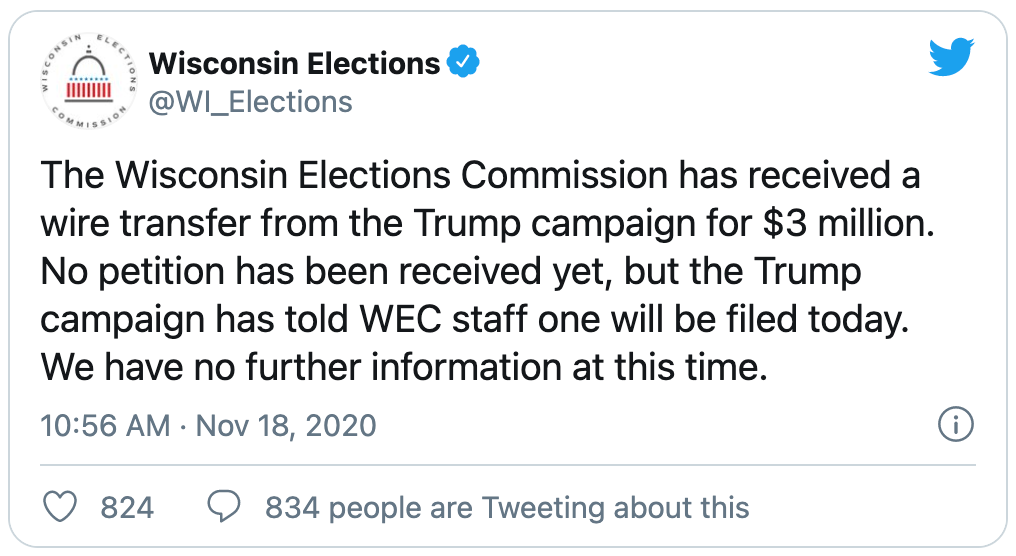Open '834 people are Tweeting about this'
Viewport: 1016px width, 556px height.
507,507
